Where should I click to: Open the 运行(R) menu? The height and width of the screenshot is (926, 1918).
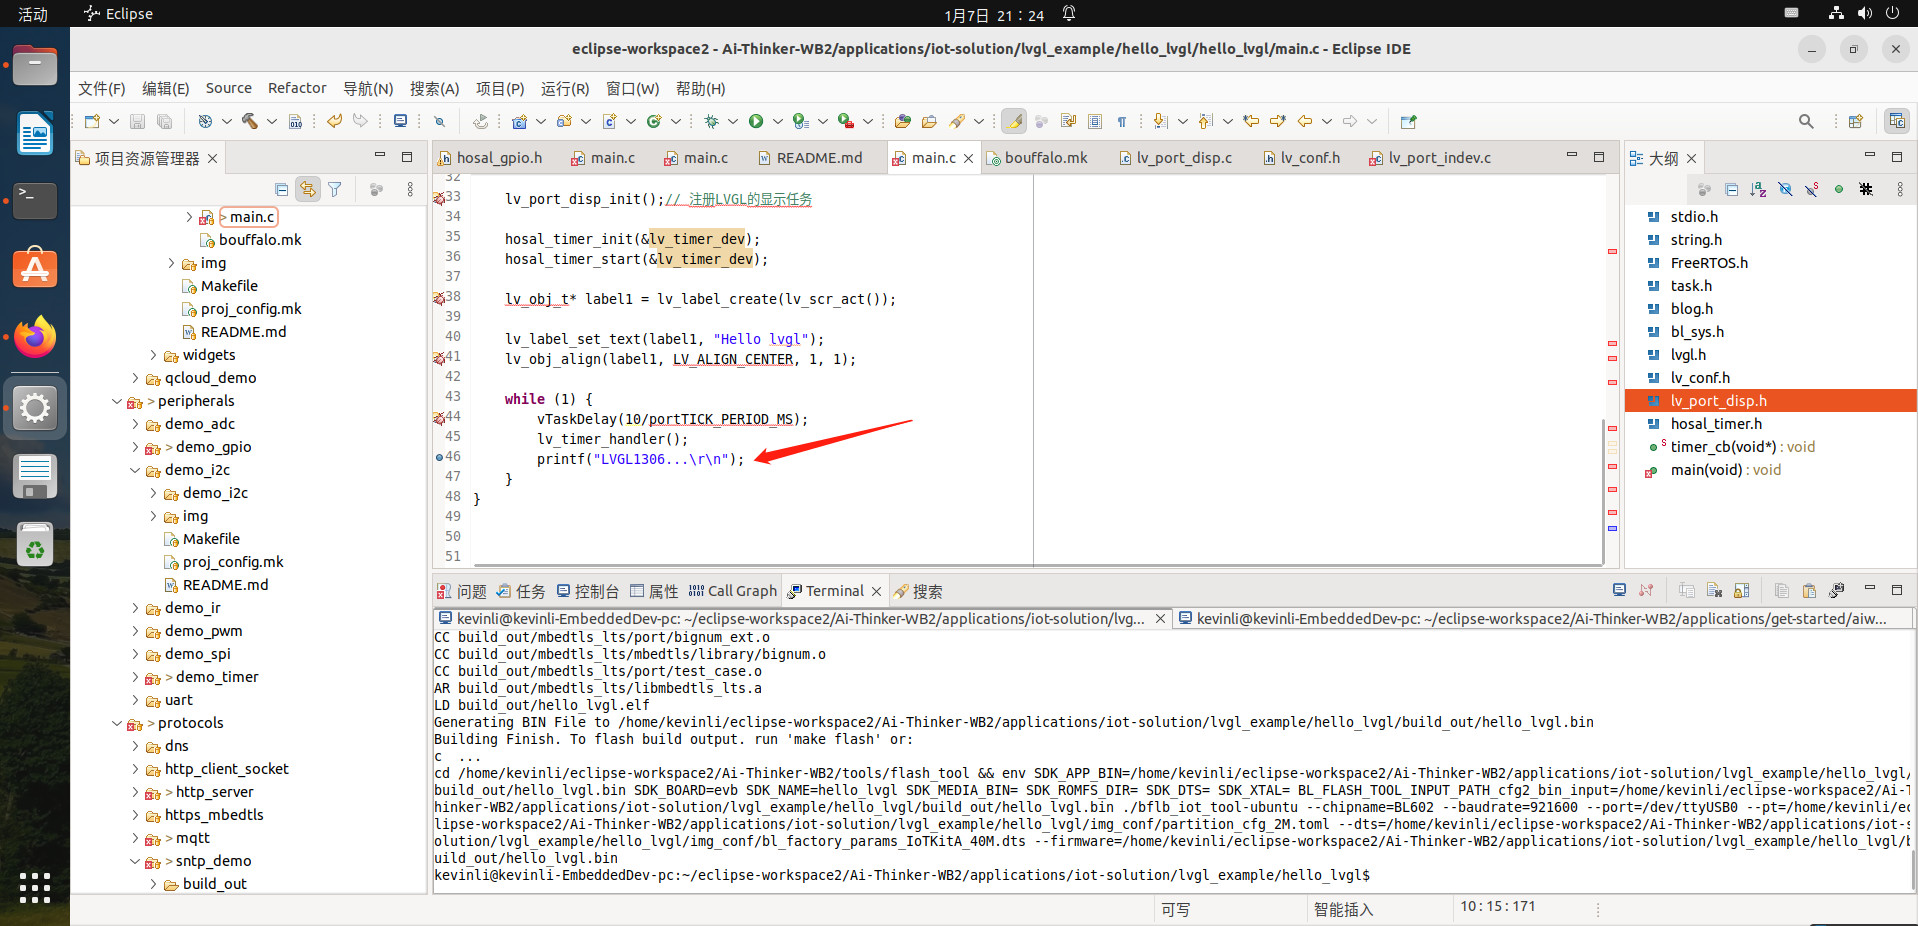coord(565,88)
